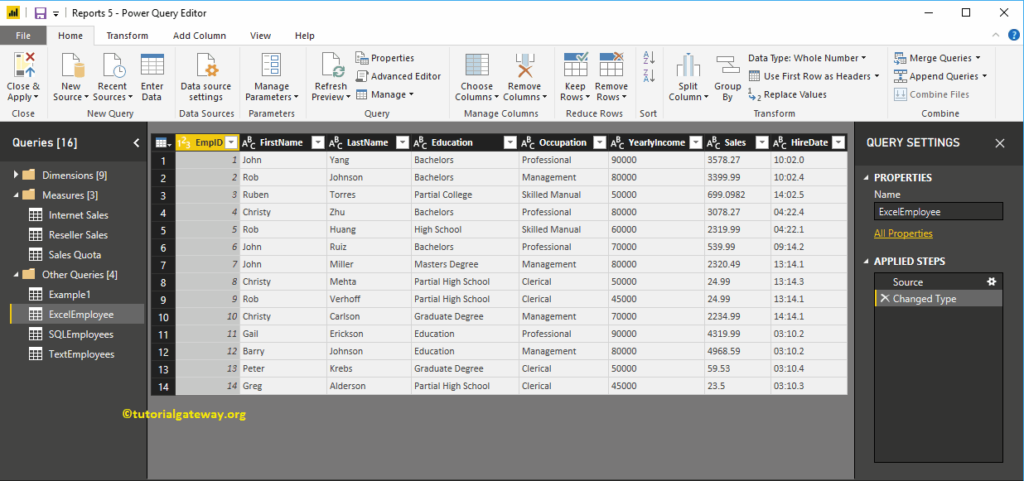Image resolution: width=1024 pixels, height=481 pixels.
Task: Click gear icon next to Source step
Action: click(x=991, y=281)
